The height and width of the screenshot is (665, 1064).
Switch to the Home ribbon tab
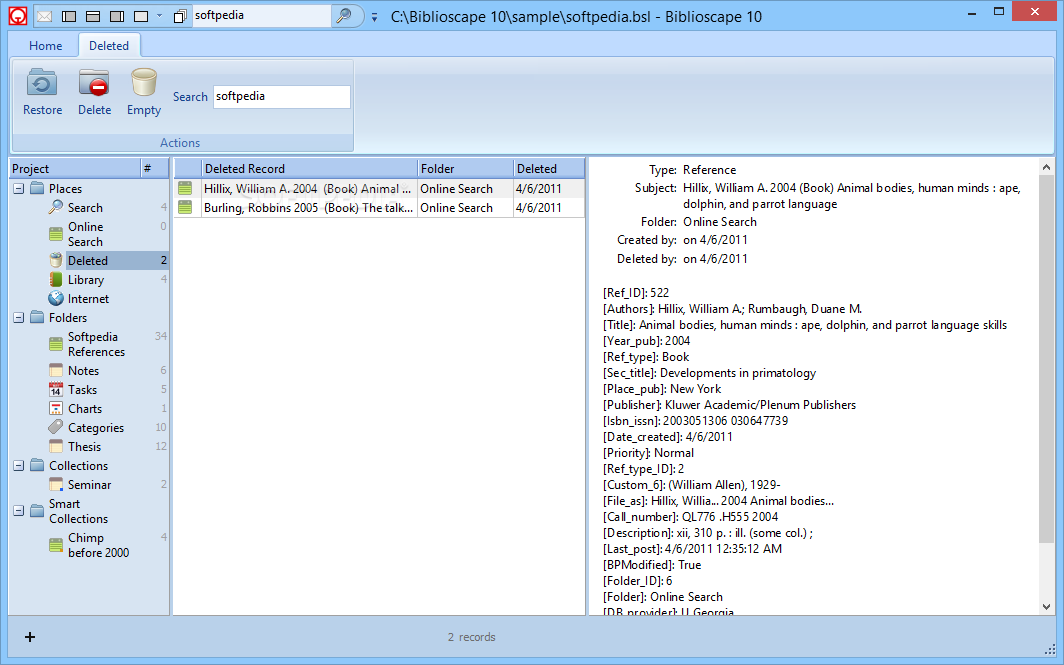point(45,45)
